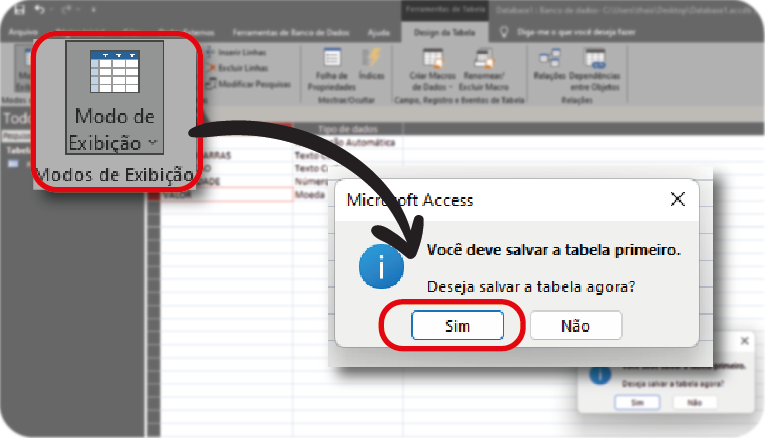Click the Diga-me o que você deseja fazer box

coord(576,32)
